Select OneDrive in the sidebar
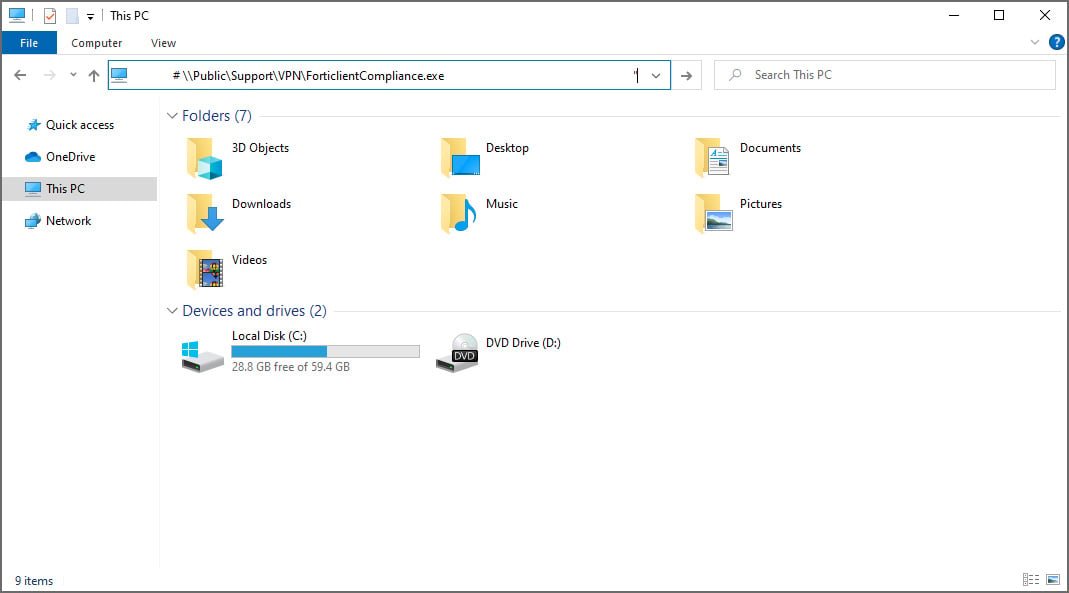This screenshot has height=593, width=1069. click(68, 156)
